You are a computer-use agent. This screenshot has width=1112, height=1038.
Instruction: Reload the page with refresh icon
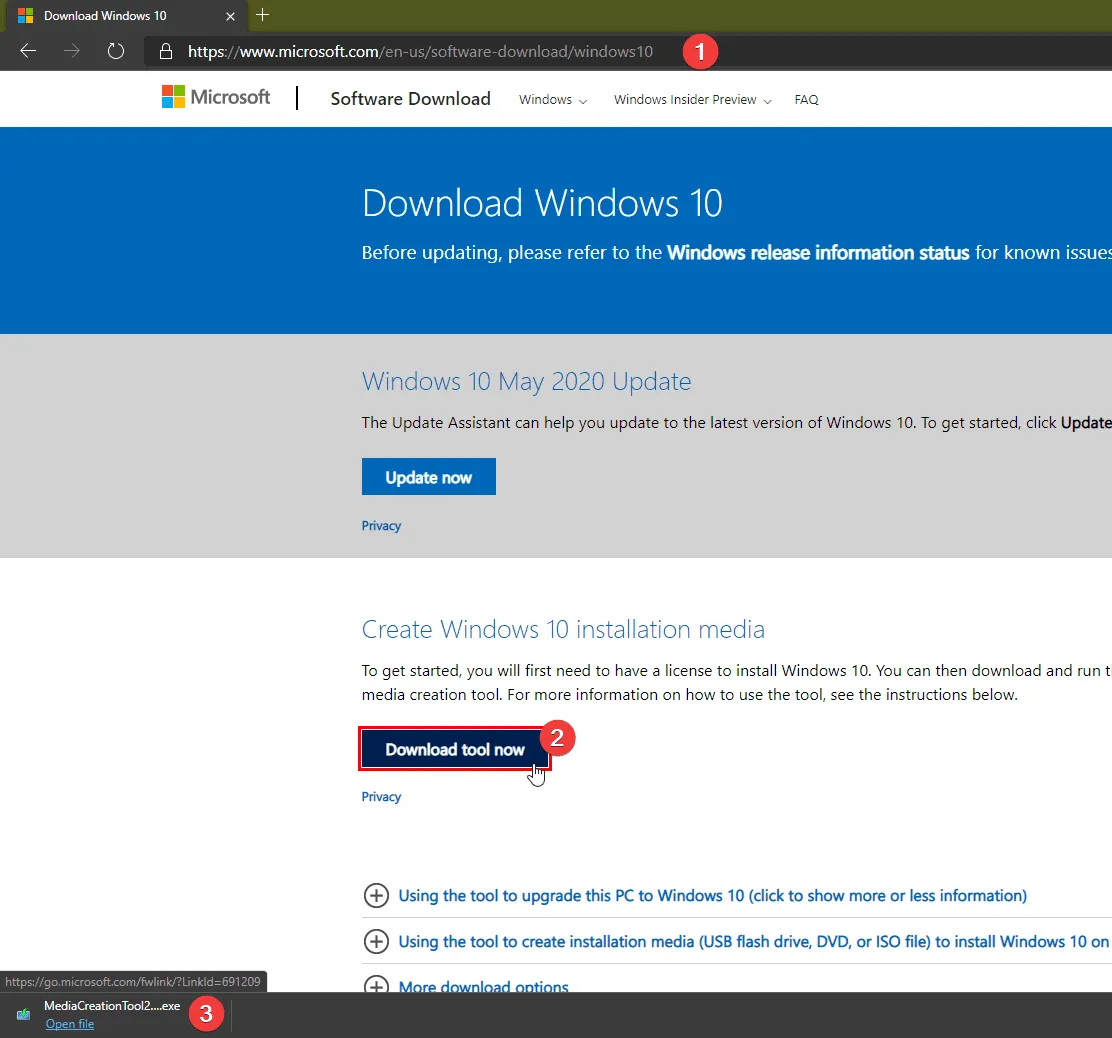point(116,51)
